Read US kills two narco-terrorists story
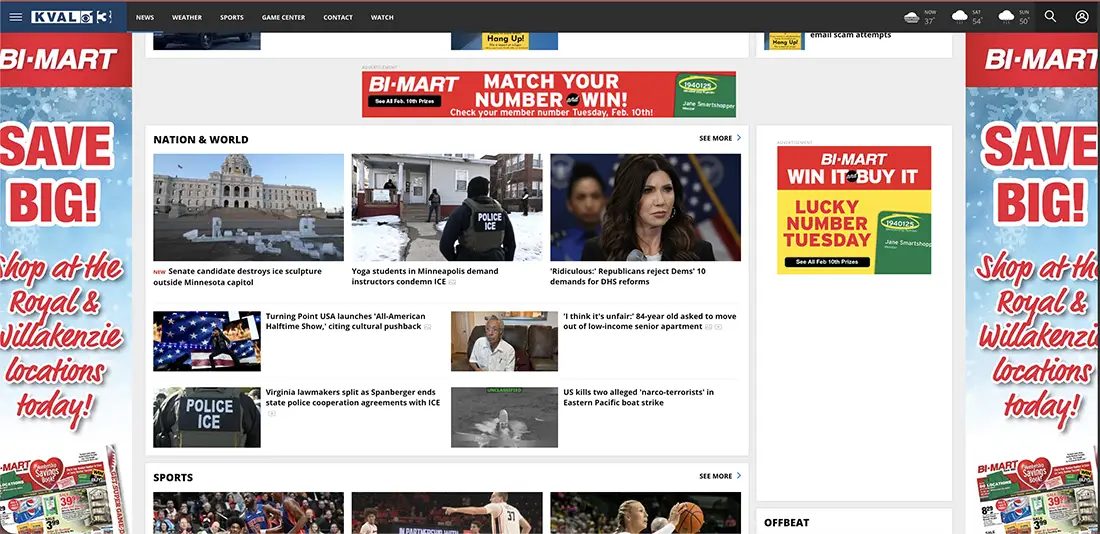1100x534 pixels. coord(638,397)
